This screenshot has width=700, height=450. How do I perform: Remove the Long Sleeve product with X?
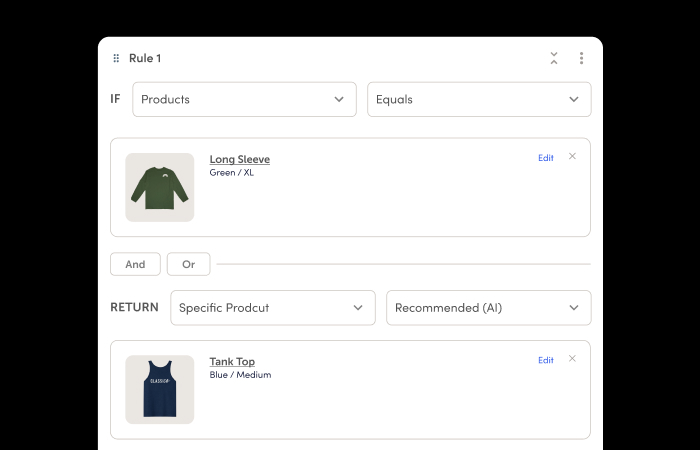click(572, 156)
